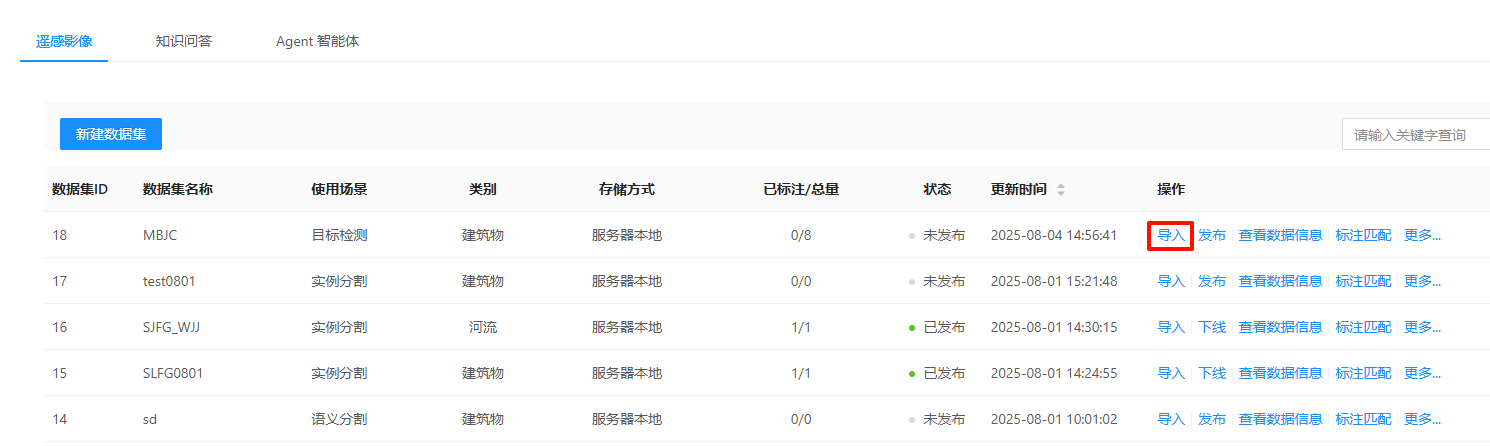This screenshot has height=446, width=1490.
Task: Open 标注匹配 for SJFG_WJJ dataset
Action: [x=1363, y=328]
